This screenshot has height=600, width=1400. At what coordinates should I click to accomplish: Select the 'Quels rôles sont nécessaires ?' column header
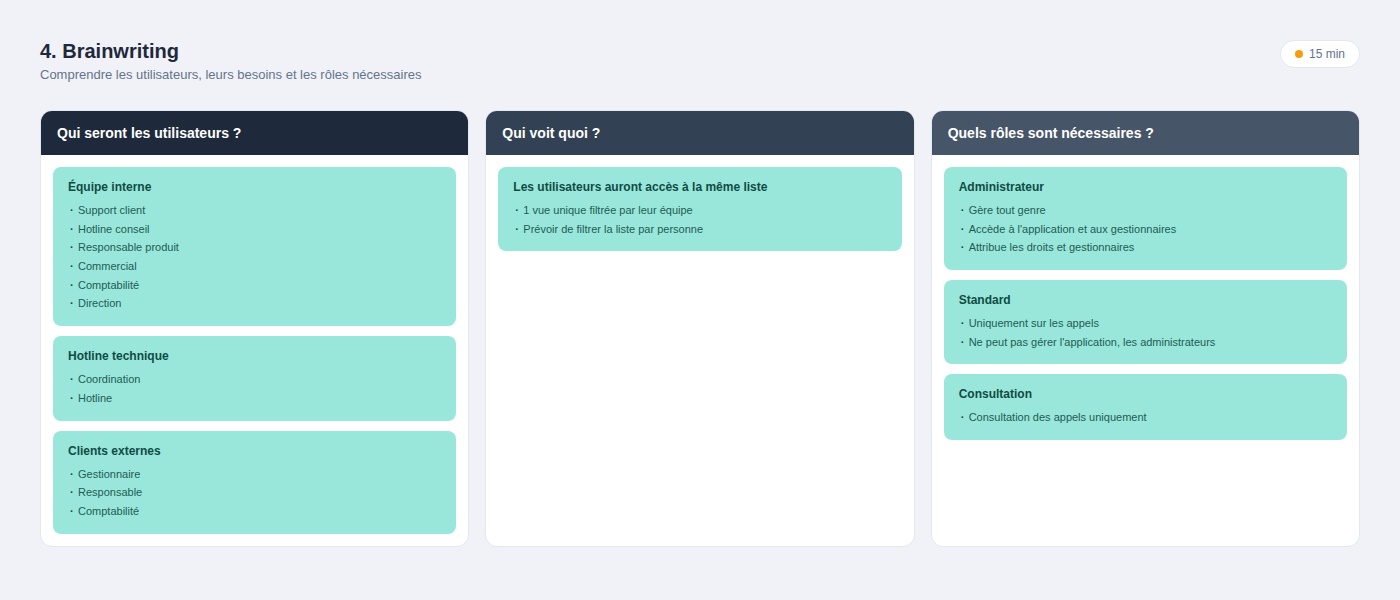point(1145,133)
